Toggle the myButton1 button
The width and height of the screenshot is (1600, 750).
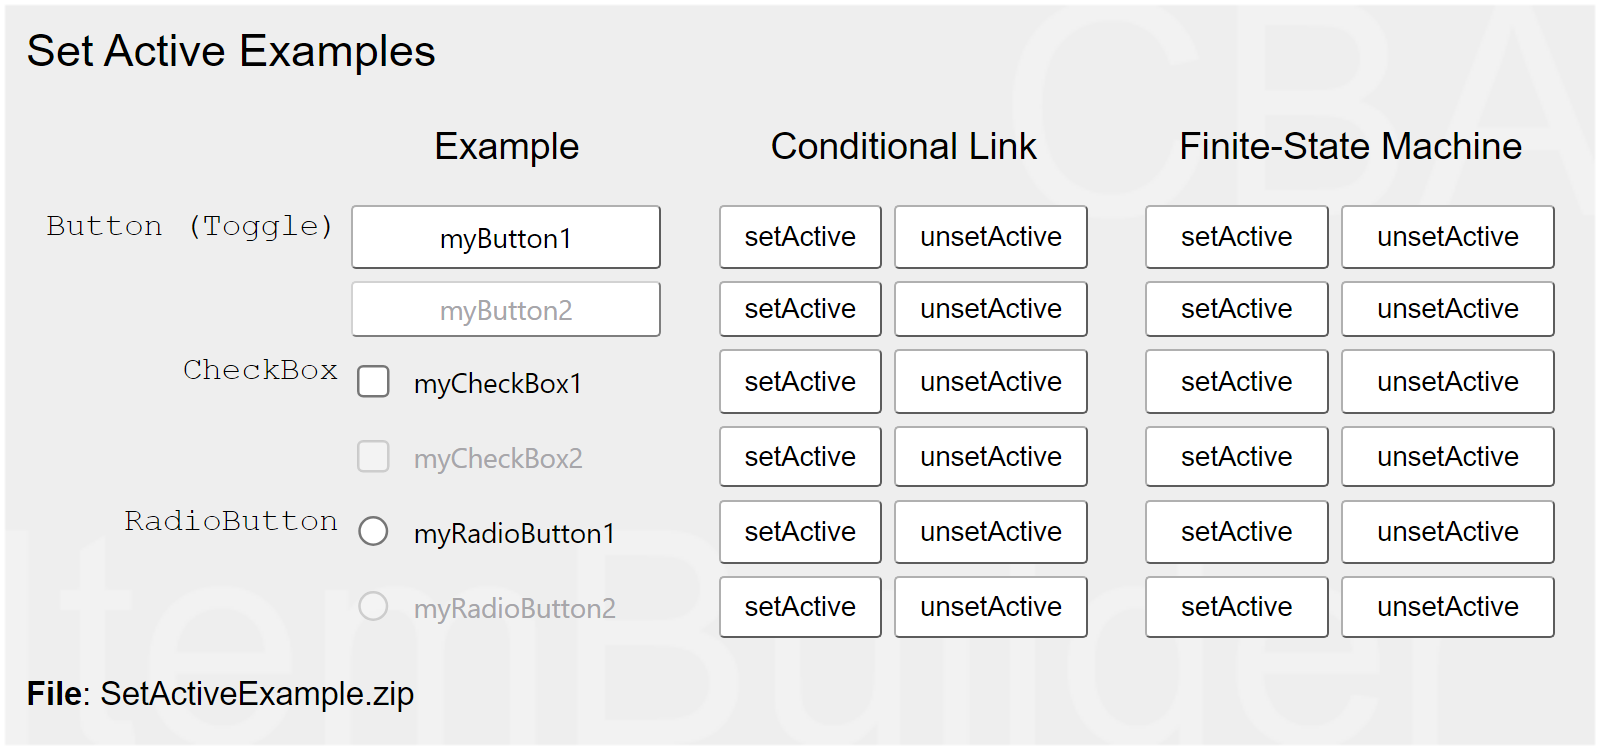506,238
